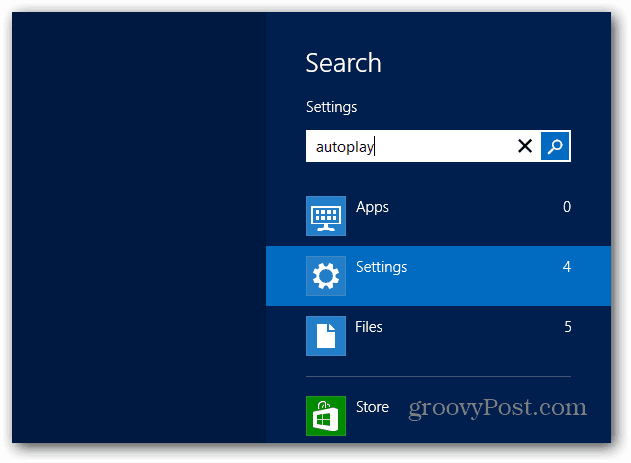The height and width of the screenshot is (463, 631).
Task: Click the Search heading text
Action: pos(343,63)
